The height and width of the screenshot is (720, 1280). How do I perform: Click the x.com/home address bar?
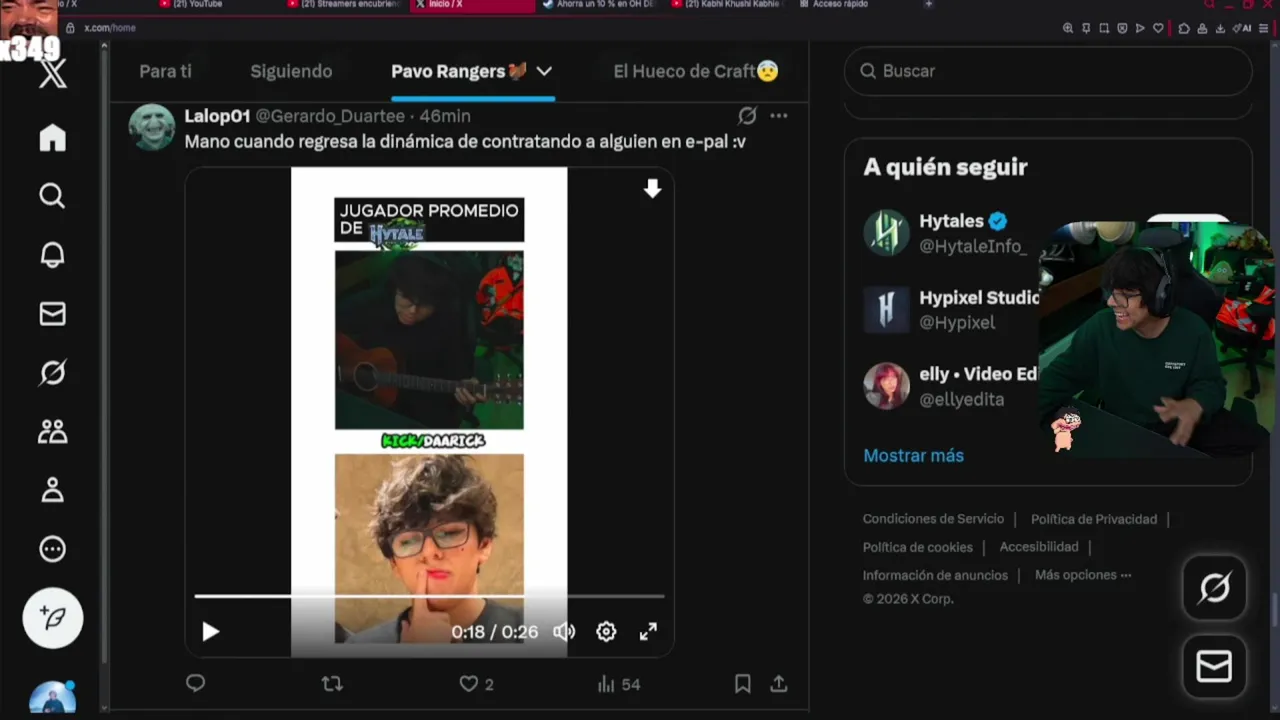pos(110,28)
